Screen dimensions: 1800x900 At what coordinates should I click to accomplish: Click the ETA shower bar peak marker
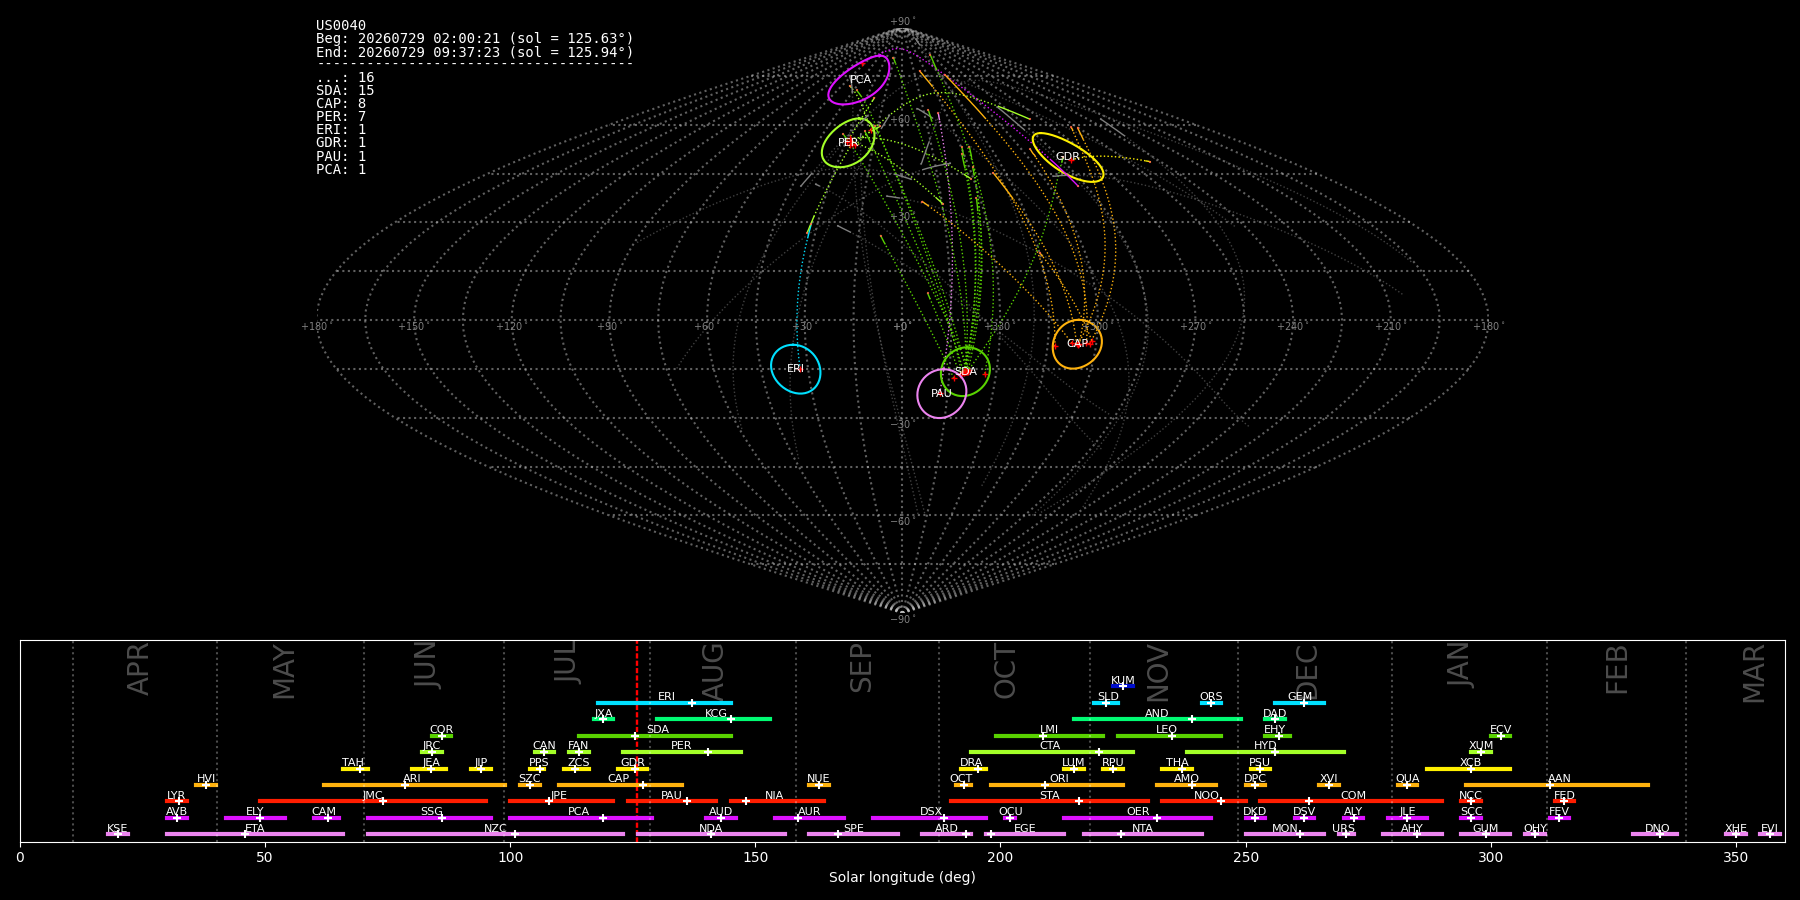[x=246, y=834]
